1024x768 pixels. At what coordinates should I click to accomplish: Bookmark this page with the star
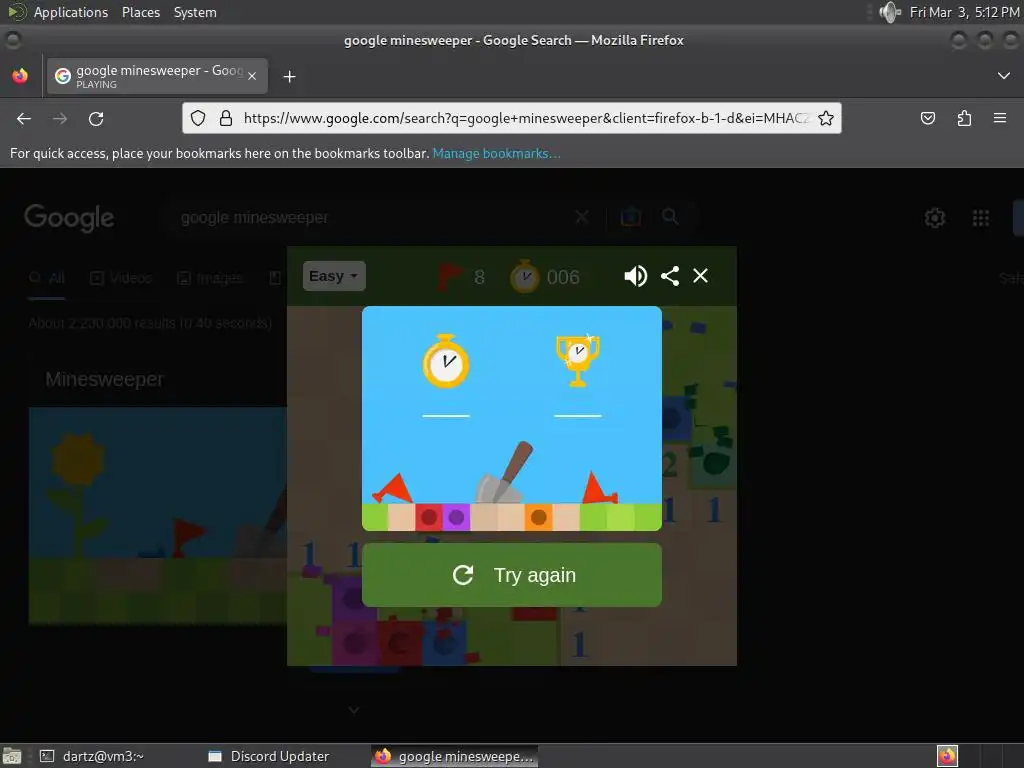click(825, 118)
